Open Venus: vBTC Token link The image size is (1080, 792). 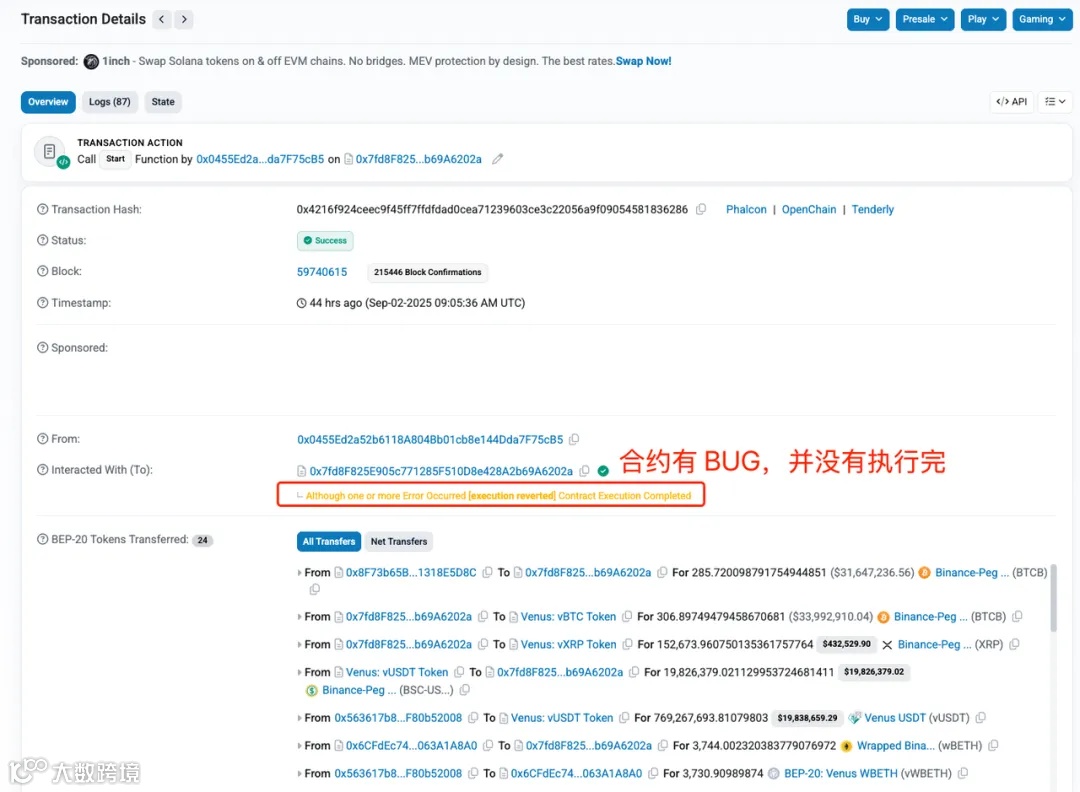pyautogui.click(x=568, y=616)
